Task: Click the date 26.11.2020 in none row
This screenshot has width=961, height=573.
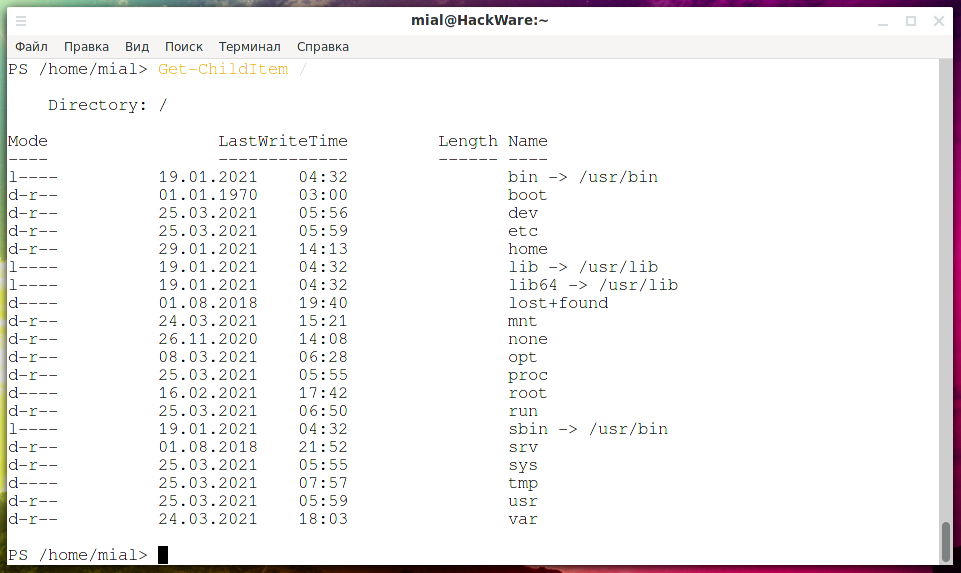Action: coord(208,339)
